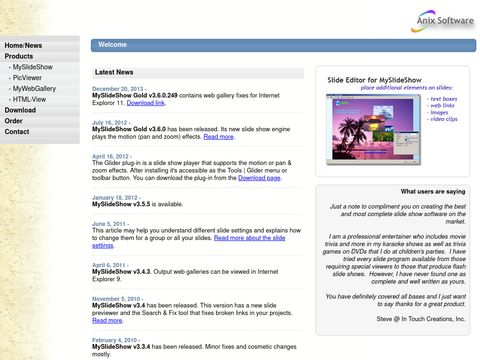Select the April 6, 2011 date
Screen dimensions: 480x360
109,265
